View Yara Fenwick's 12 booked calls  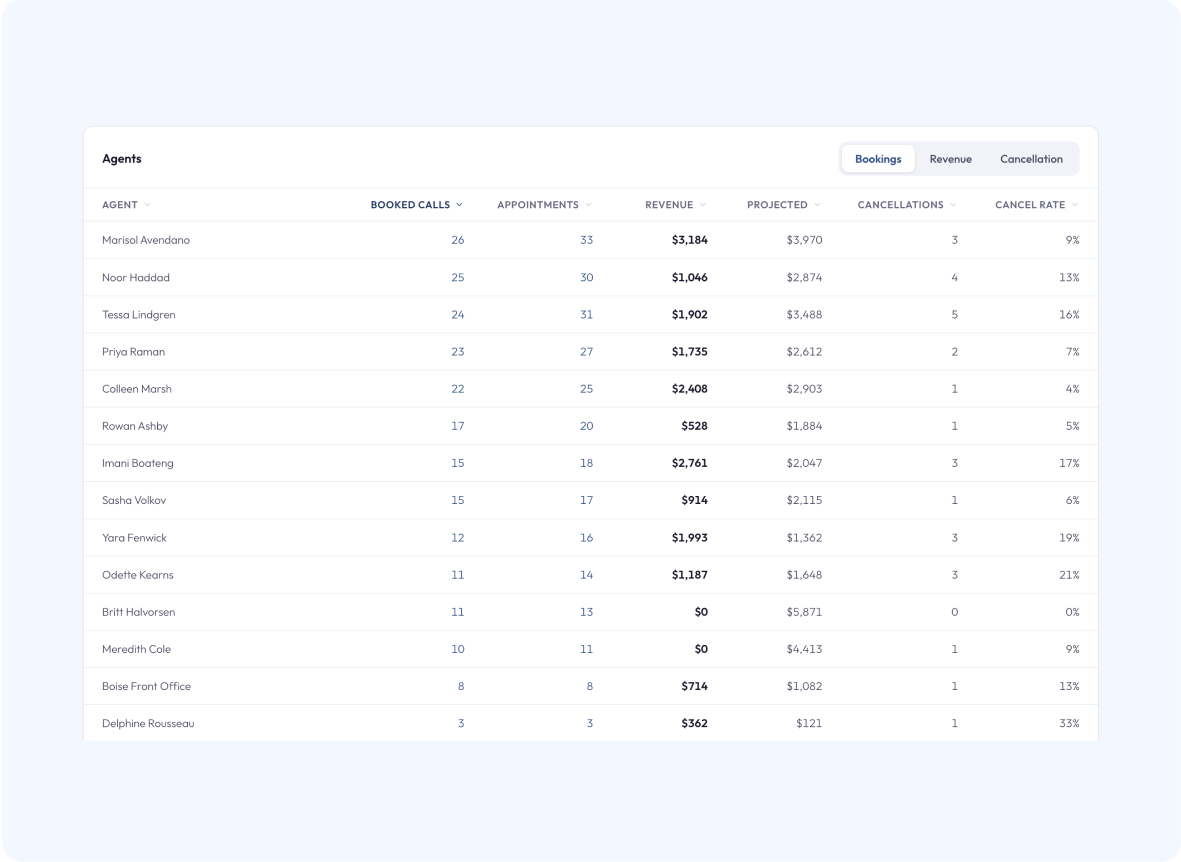coord(457,538)
